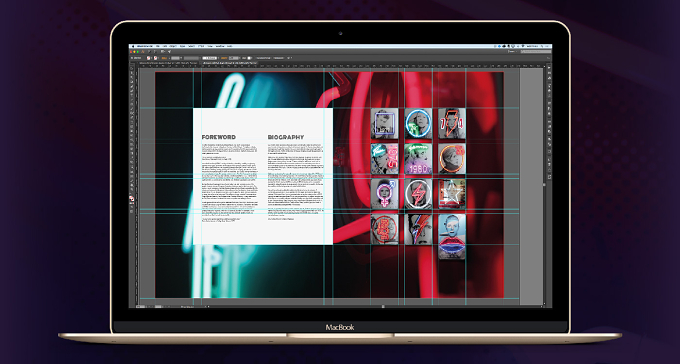Open the File menu
Image resolution: width=680 pixels, height=364 pixels.
pos(157,46)
